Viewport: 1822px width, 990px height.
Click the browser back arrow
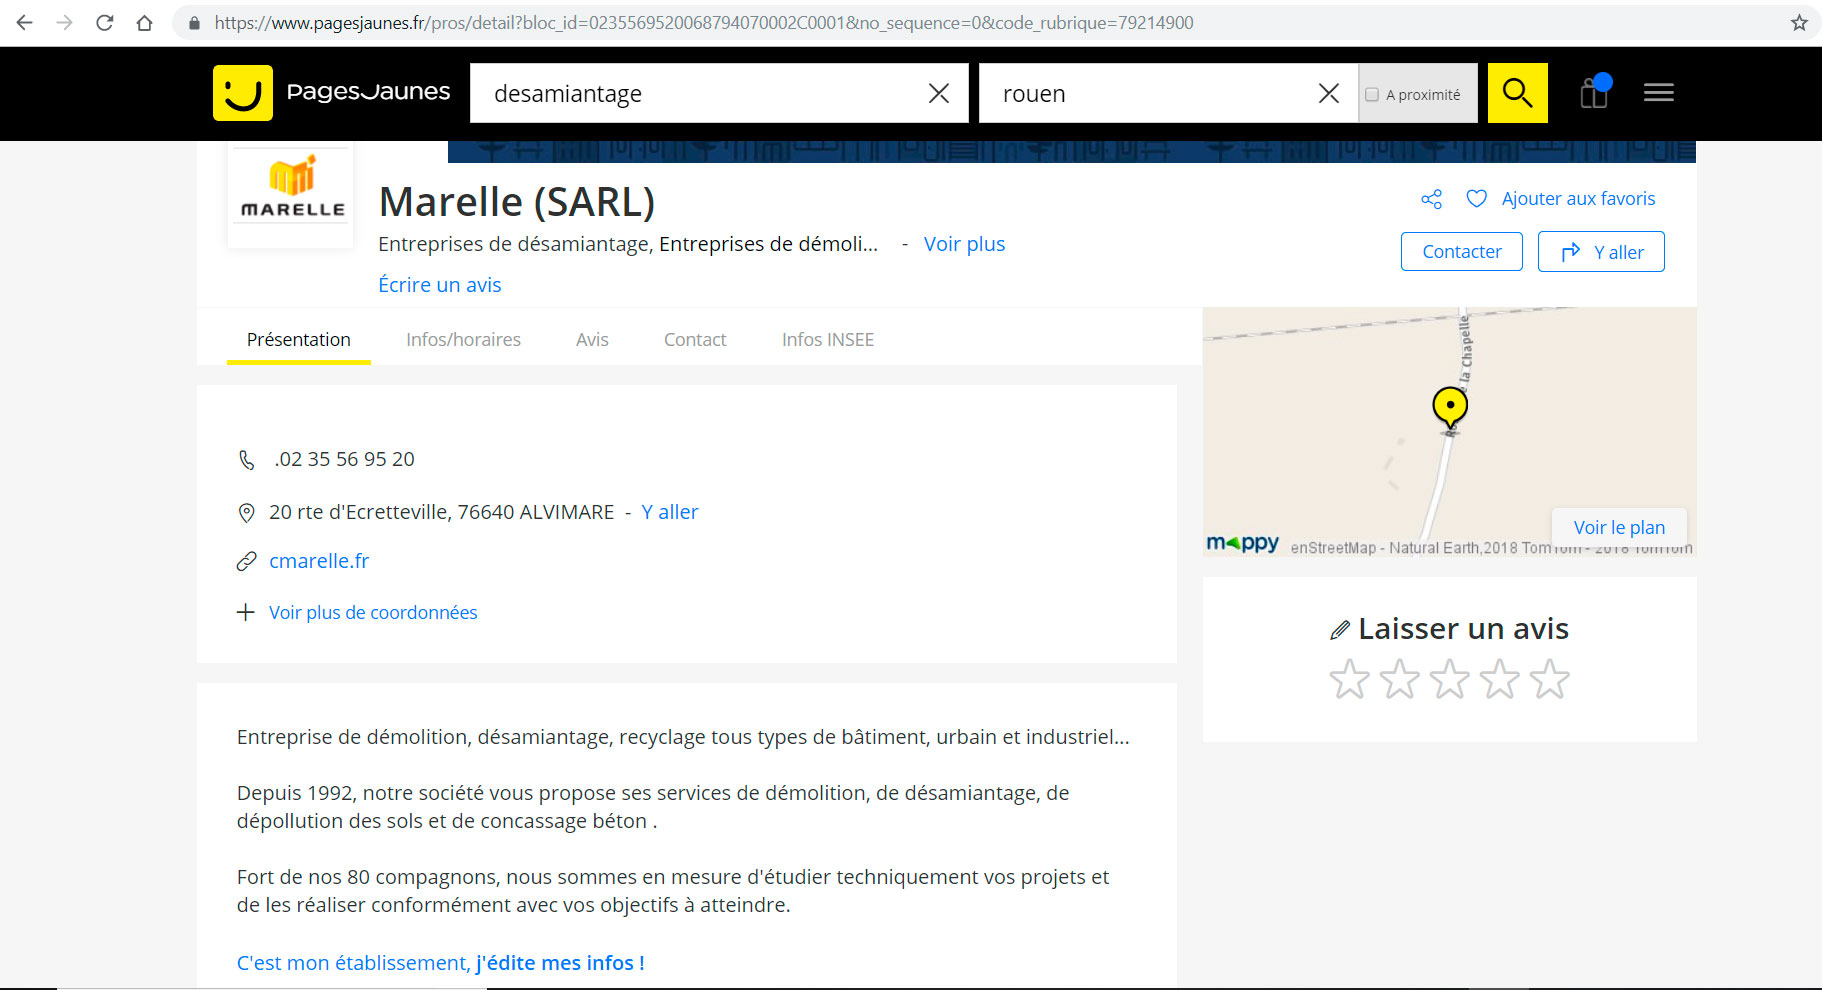tap(24, 22)
